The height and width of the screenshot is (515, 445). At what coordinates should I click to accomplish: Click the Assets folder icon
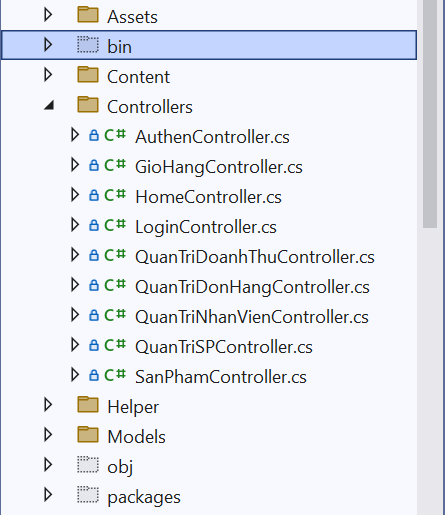88,15
